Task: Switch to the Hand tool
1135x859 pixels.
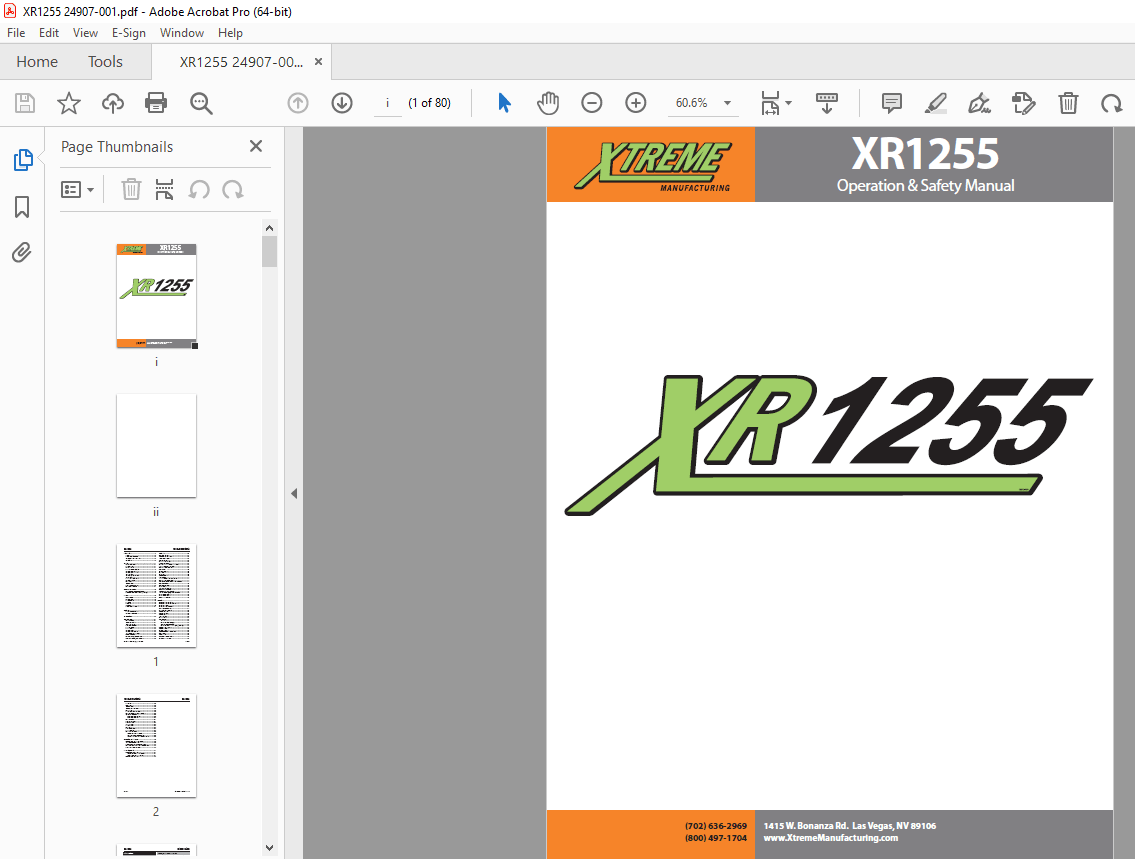Action: [x=548, y=103]
